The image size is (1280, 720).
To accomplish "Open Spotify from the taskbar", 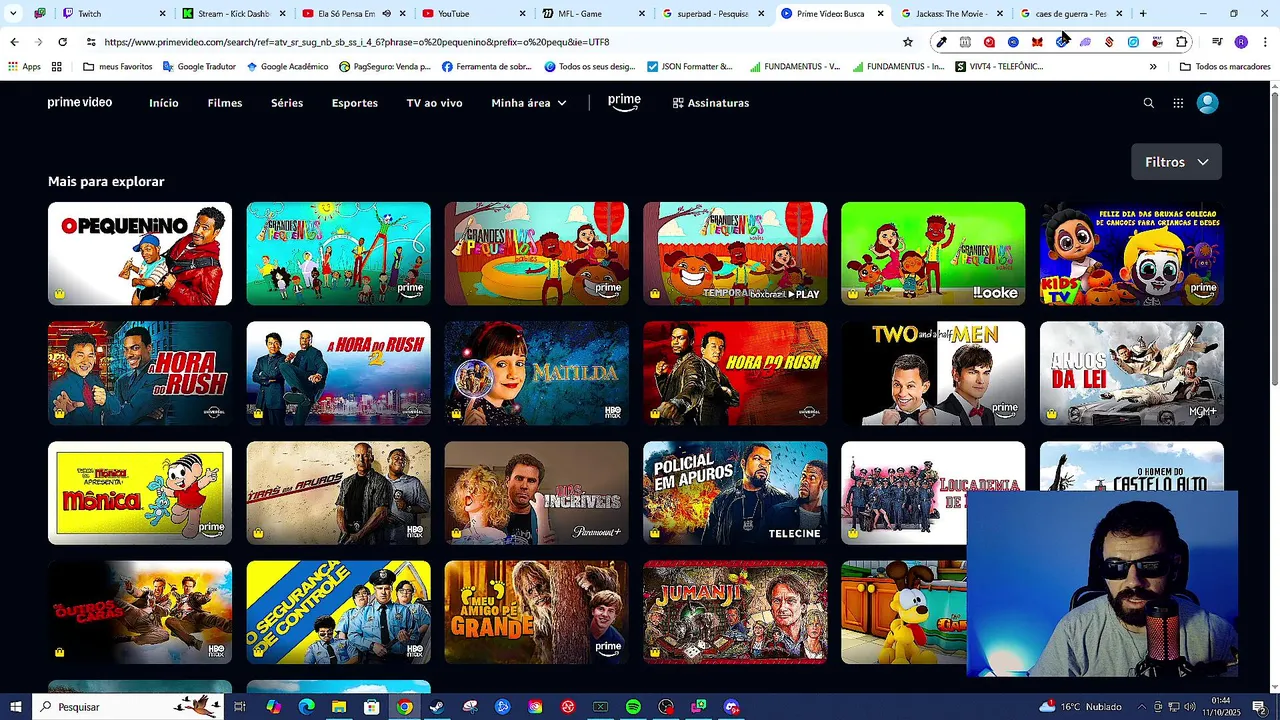I will pyautogui.click(x=633, y=707).
